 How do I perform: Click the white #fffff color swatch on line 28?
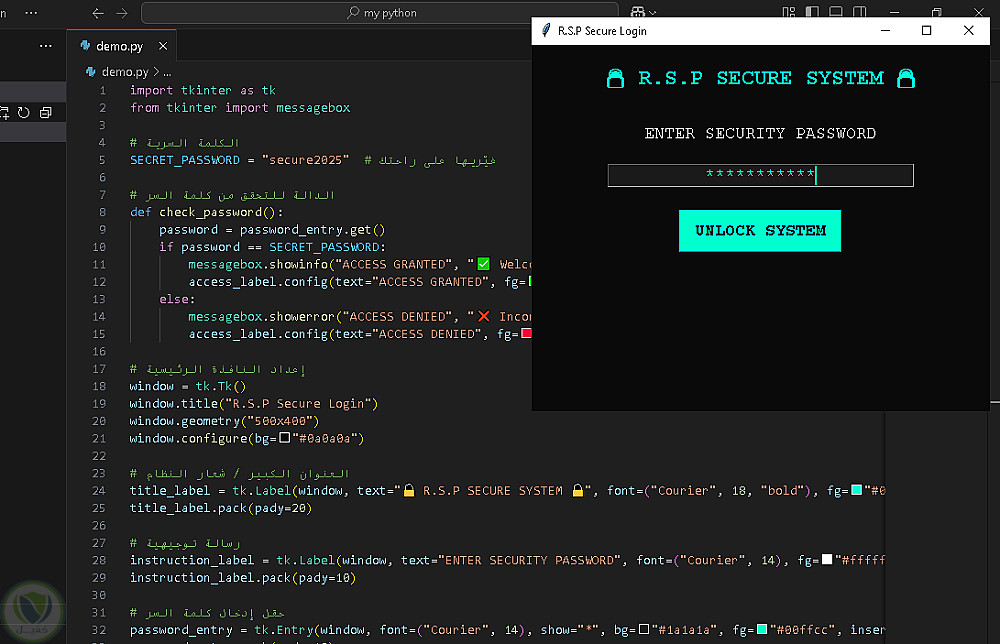point(827,560)
